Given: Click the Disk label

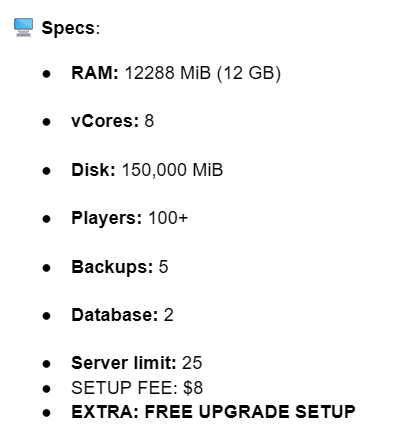Looking at the screenshot, I should (93, 170).
